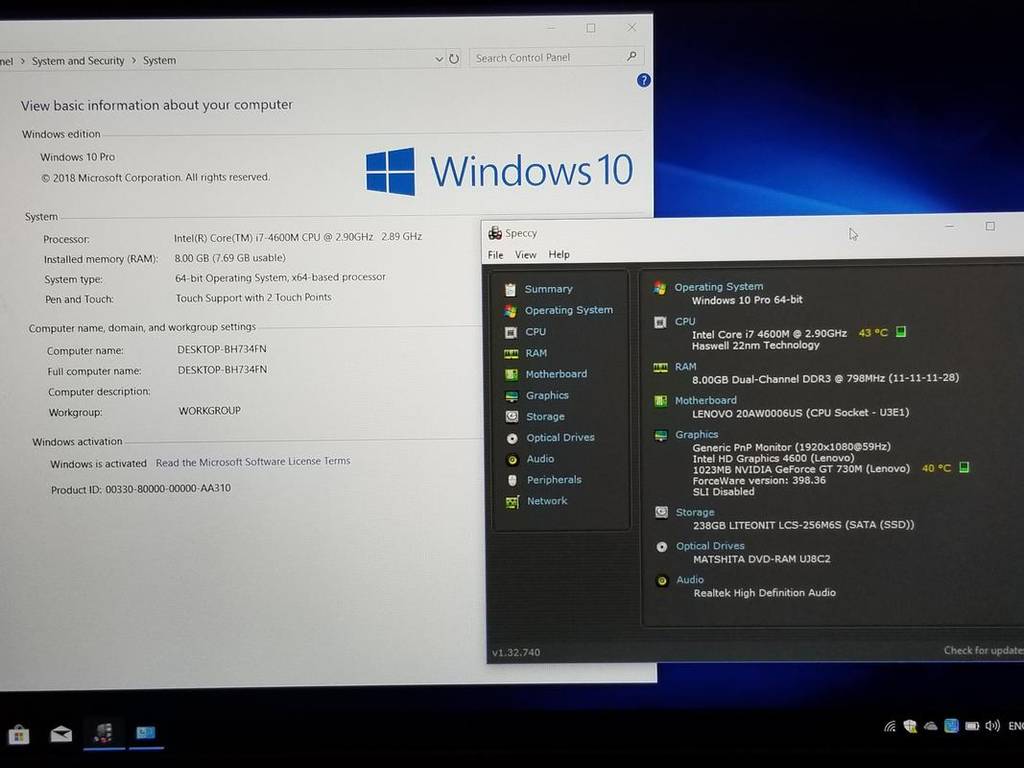
Task: Expand chevron before System and Security breadcrumb
Action: point(22,61)
